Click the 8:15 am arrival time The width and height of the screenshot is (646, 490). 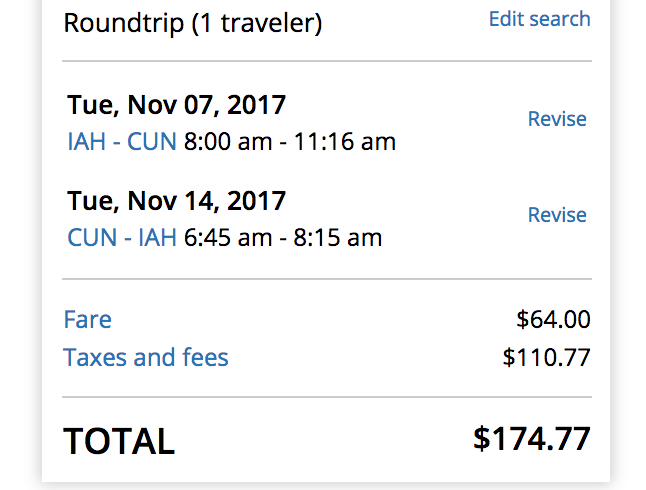point(338,238)
